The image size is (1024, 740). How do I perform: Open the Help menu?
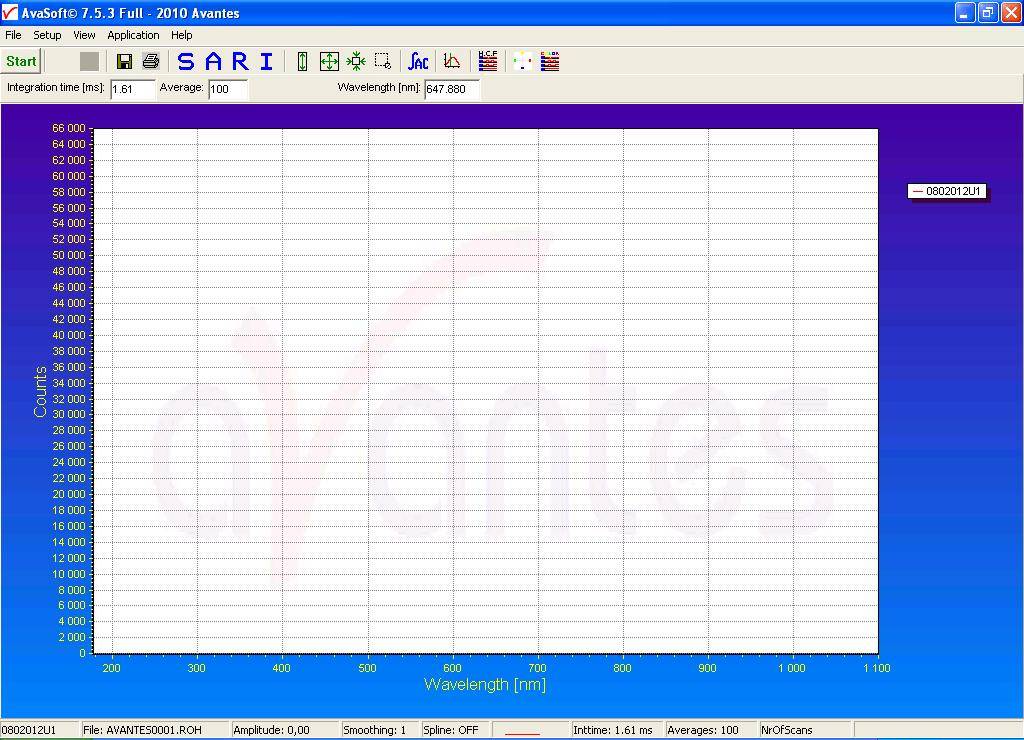pyautogui.click(x=182, y=35)
